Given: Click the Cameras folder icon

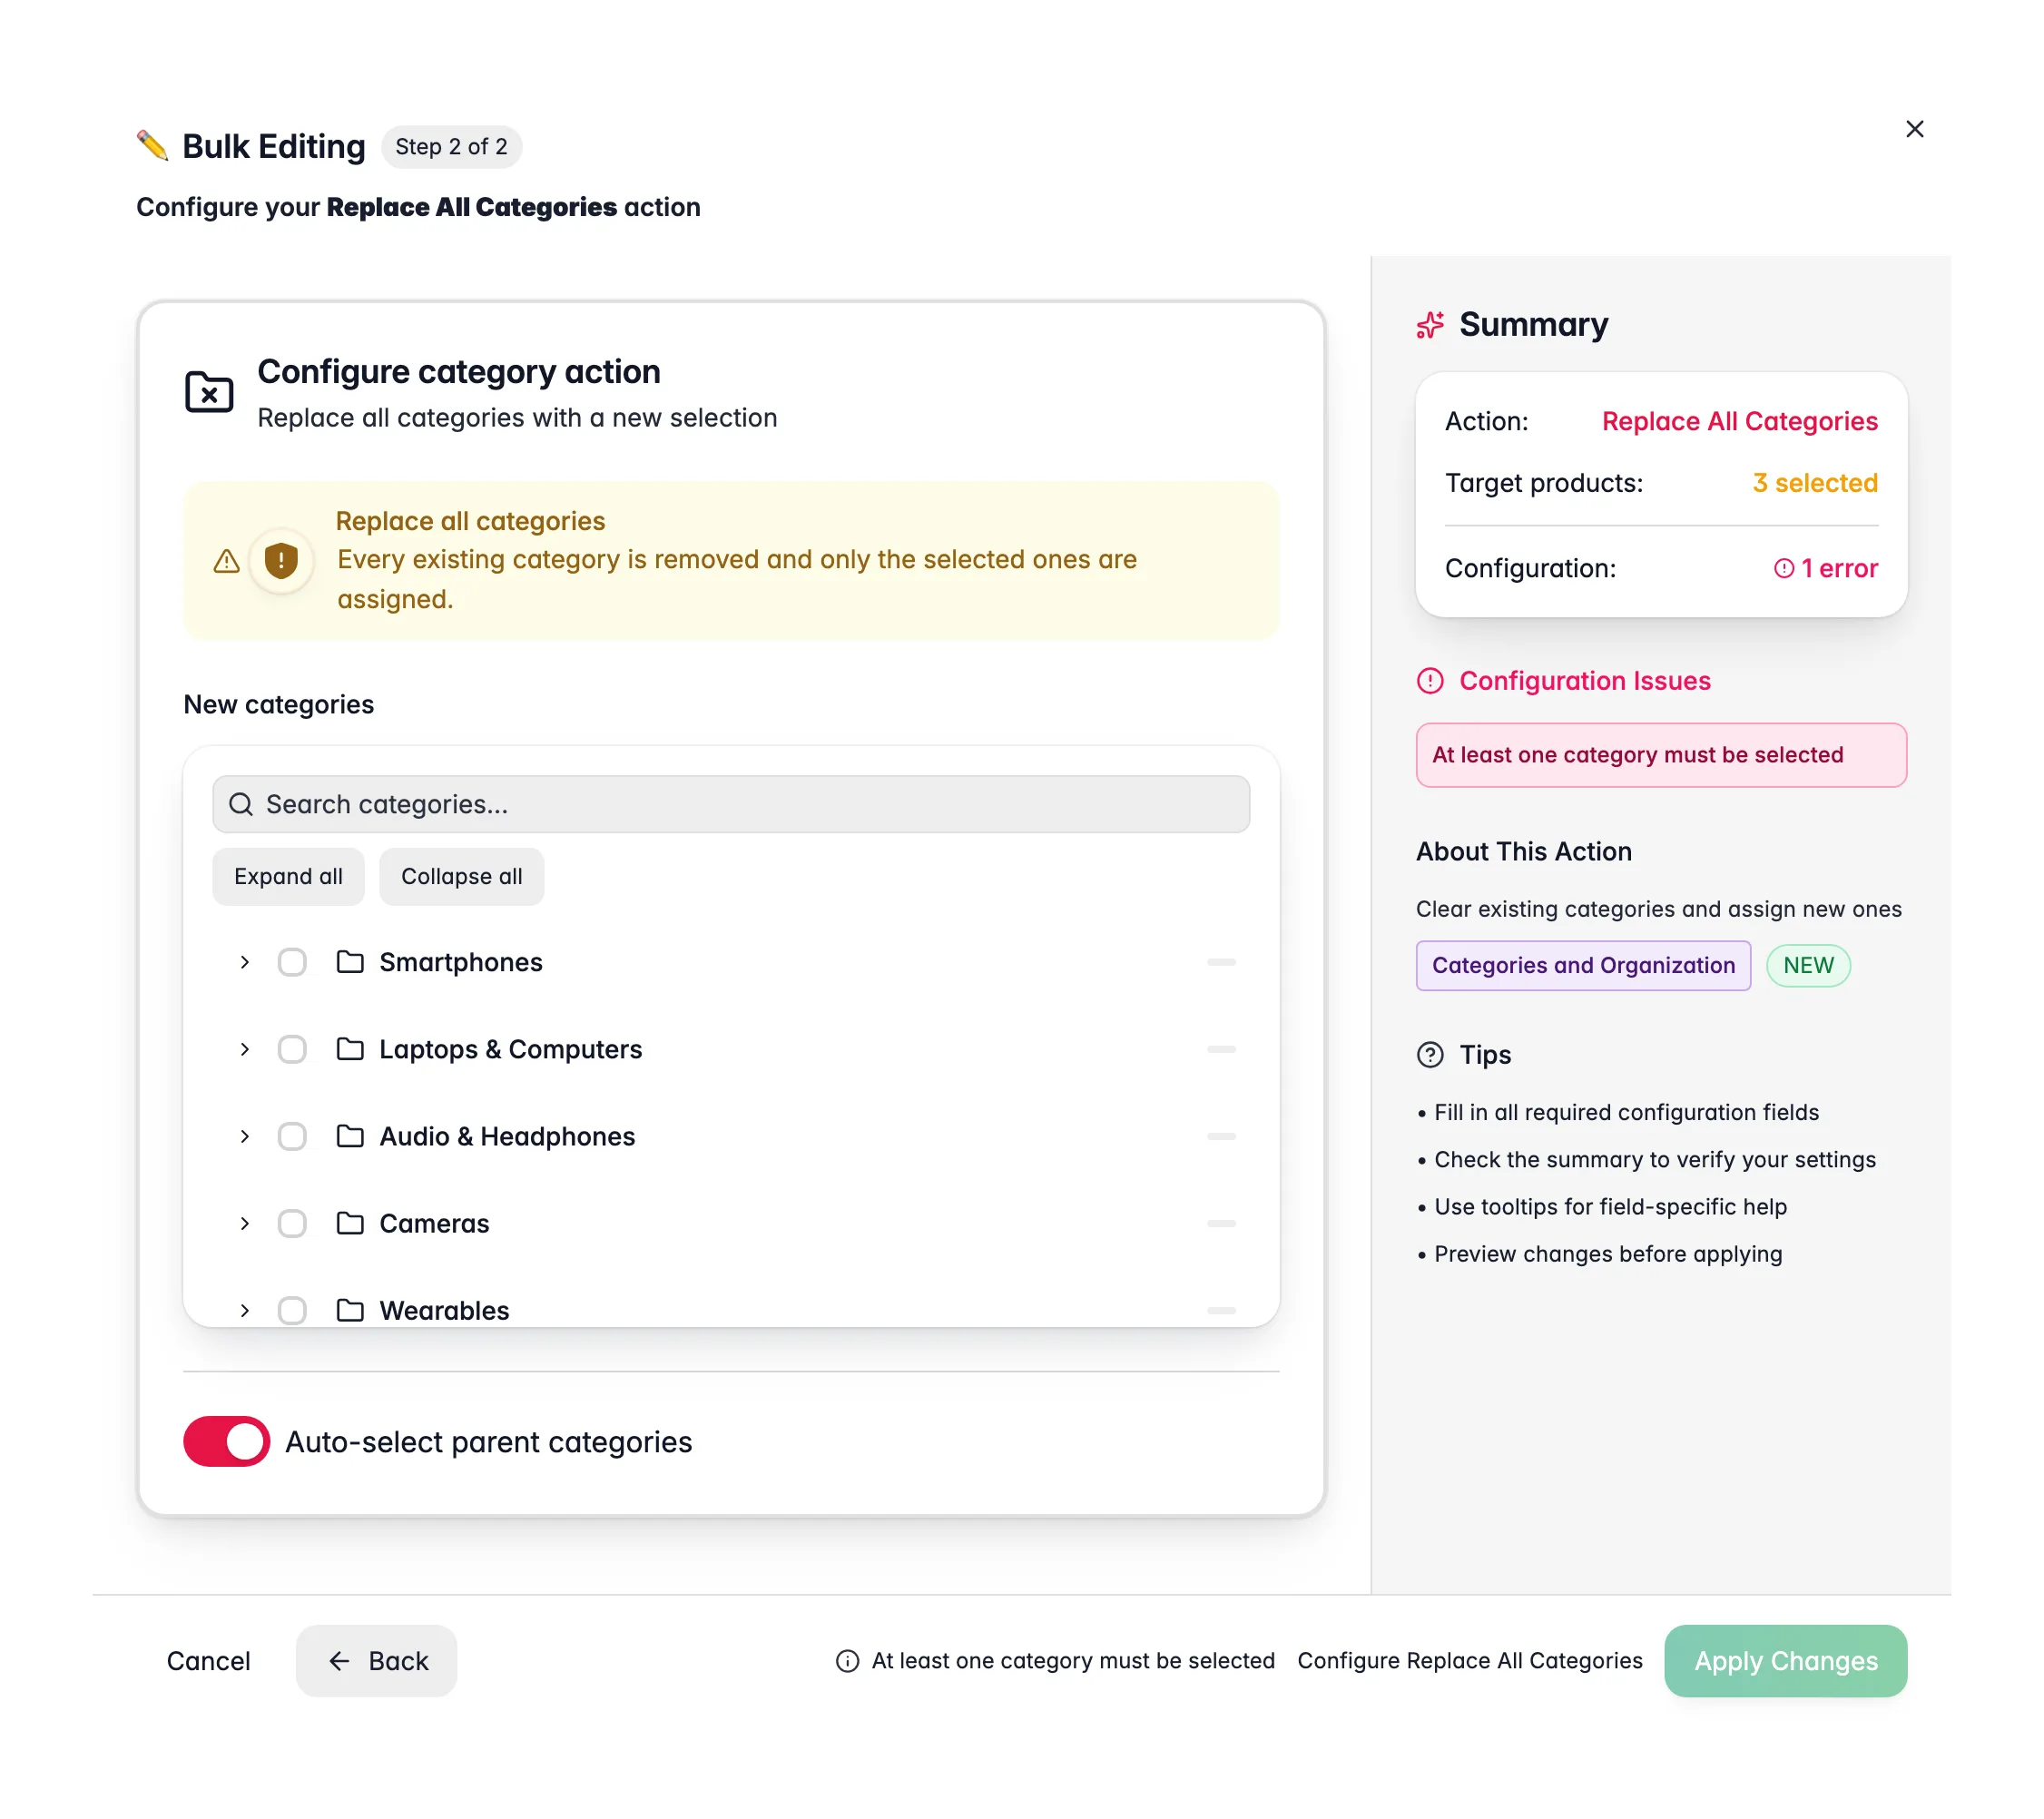Looking at the screenshot, I should click(350, 1223).
